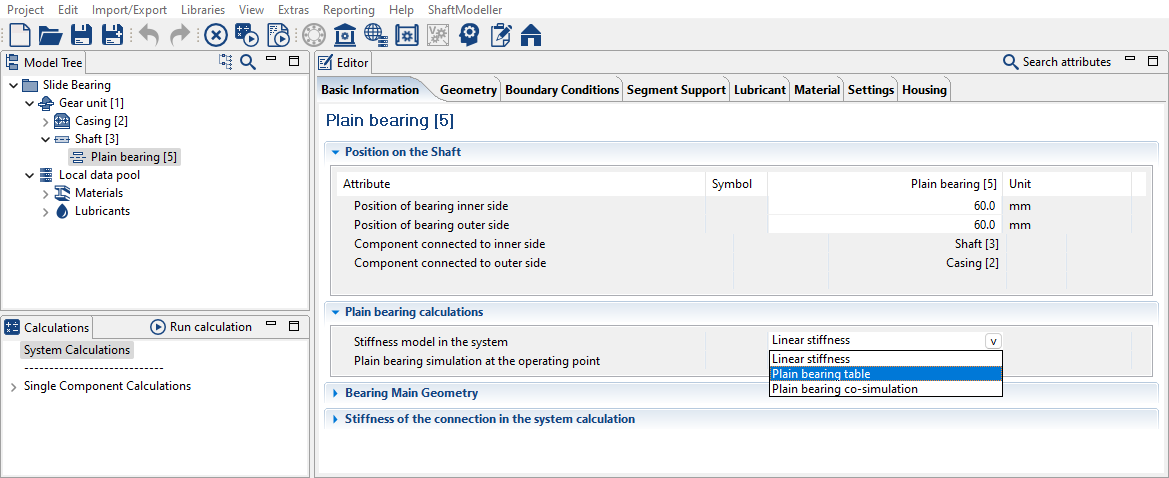Edit Position of bearing outer side value

click(x=883, y=224)
